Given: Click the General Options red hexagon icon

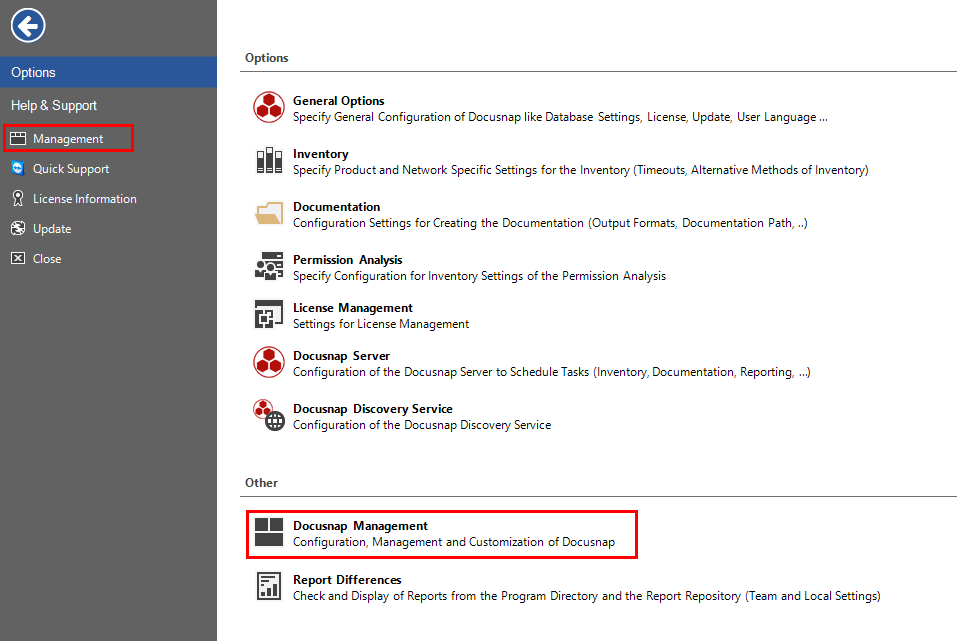Looking at the screenshot, I should click(269, 107).
